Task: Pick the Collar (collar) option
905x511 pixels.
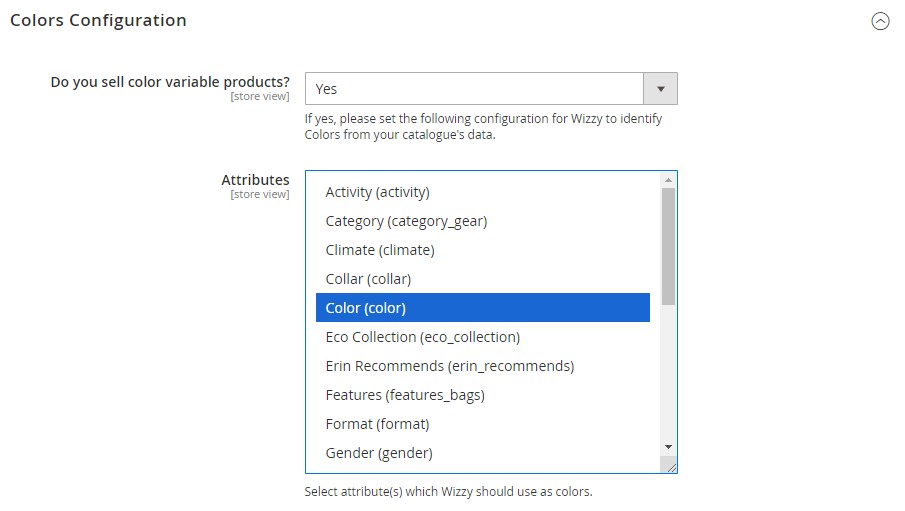Action: pos(368,279)
